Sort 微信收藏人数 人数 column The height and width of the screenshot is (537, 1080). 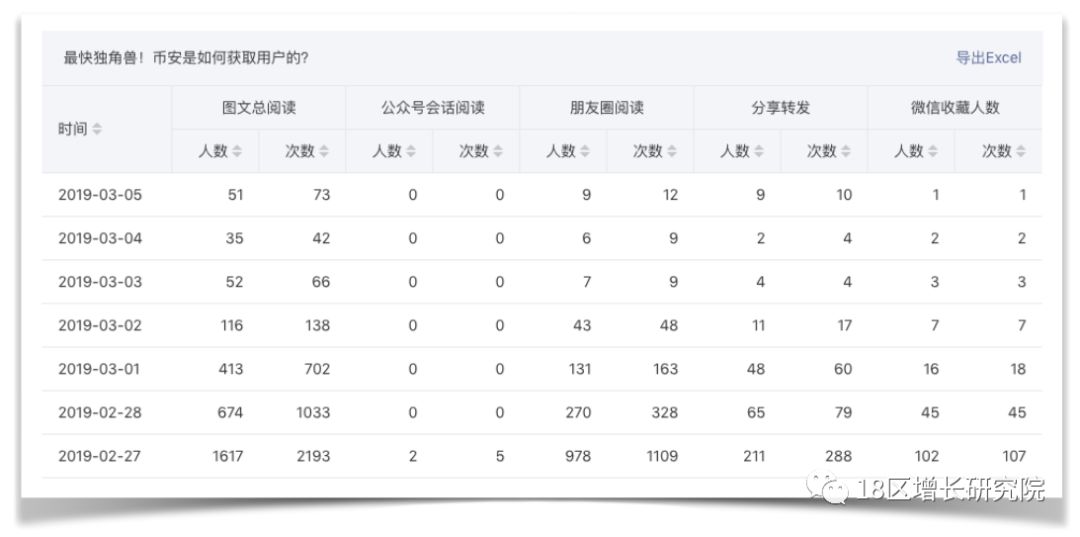pos(933,151)
